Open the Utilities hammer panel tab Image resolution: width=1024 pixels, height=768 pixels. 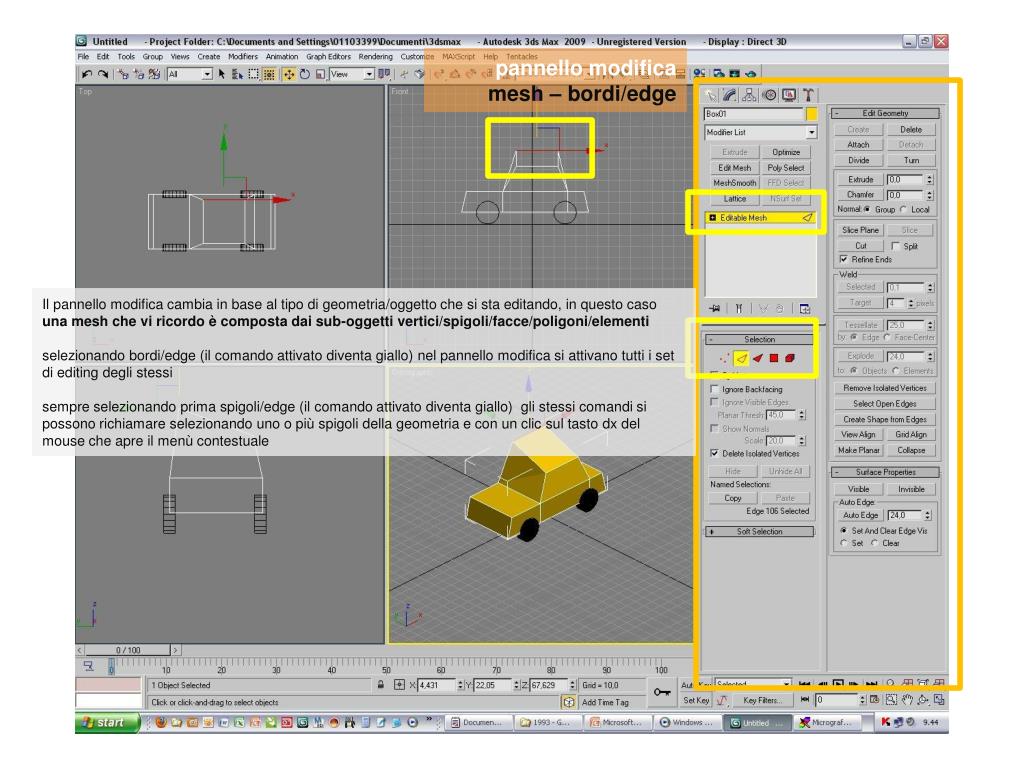pyautogui.click(x=808, y=95)
